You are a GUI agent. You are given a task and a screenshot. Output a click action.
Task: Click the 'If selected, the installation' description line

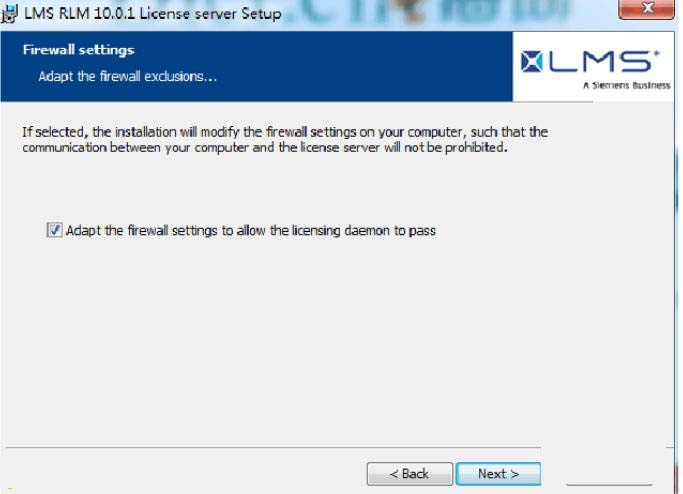point(285,132)
